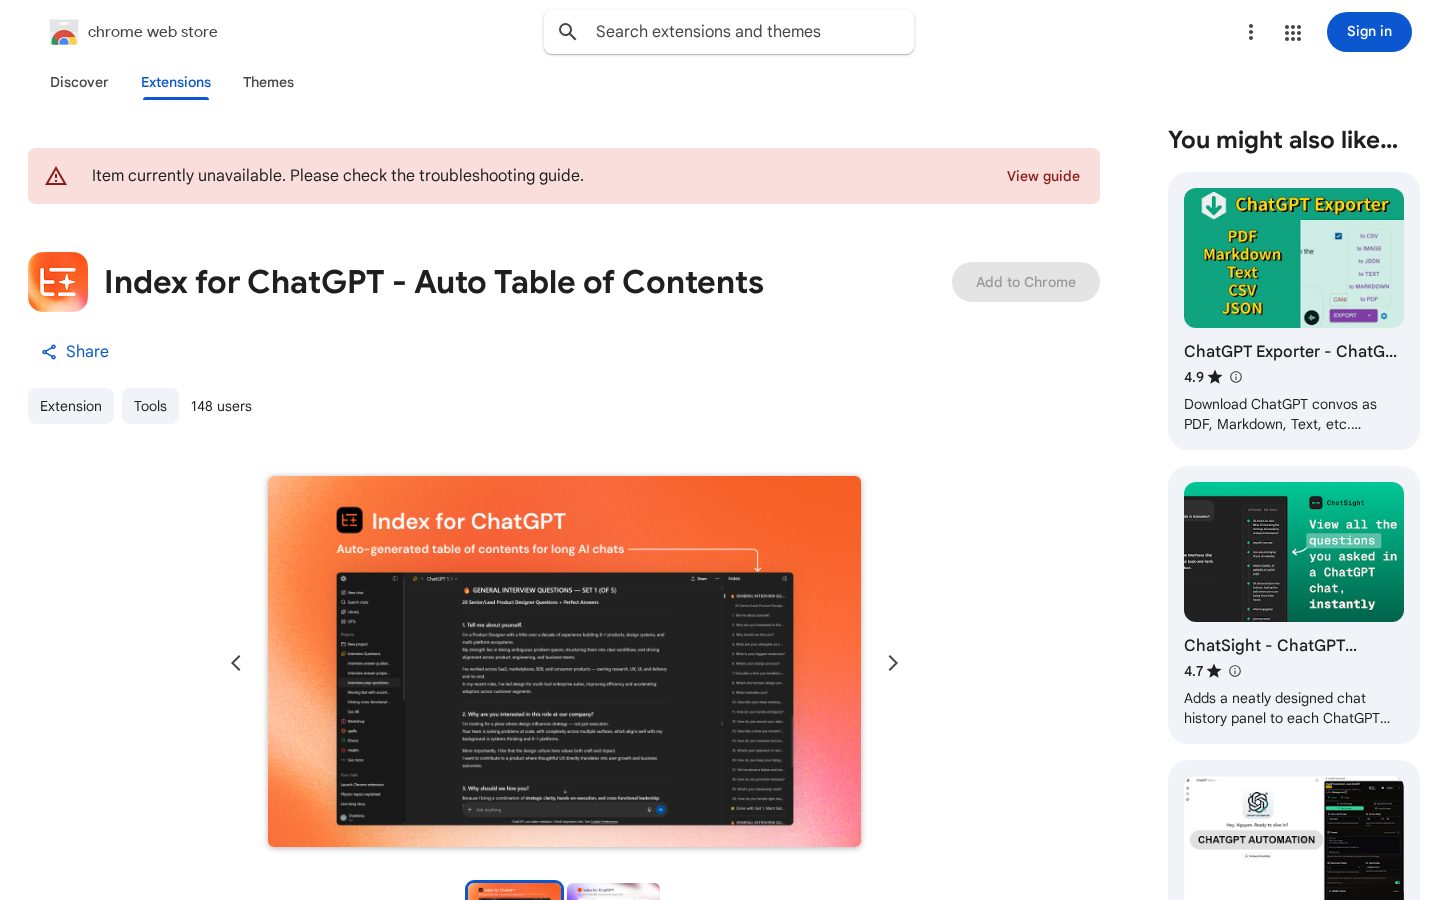Open the View guide link
This screenshot has height=900, width=1440.
click(x=1043, y=176)
